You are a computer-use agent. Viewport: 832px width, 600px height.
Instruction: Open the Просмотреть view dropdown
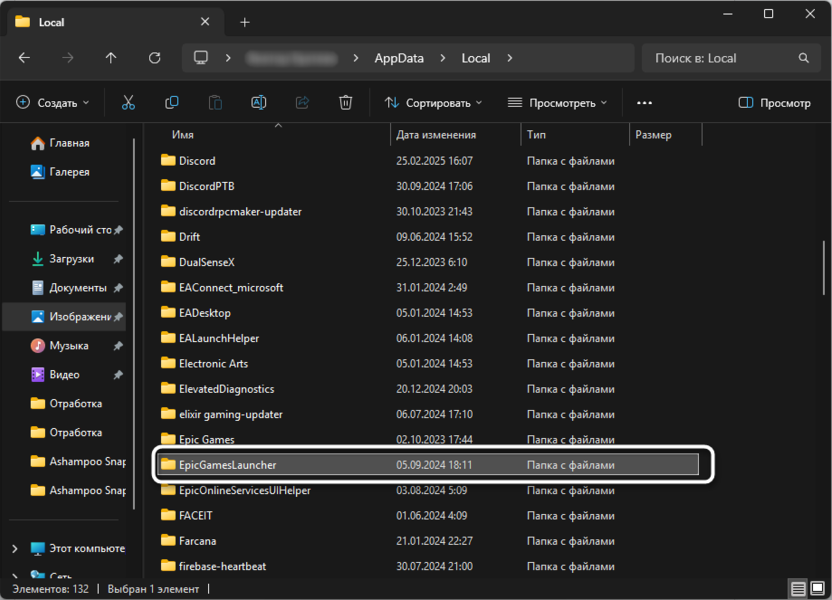point(557,102)
